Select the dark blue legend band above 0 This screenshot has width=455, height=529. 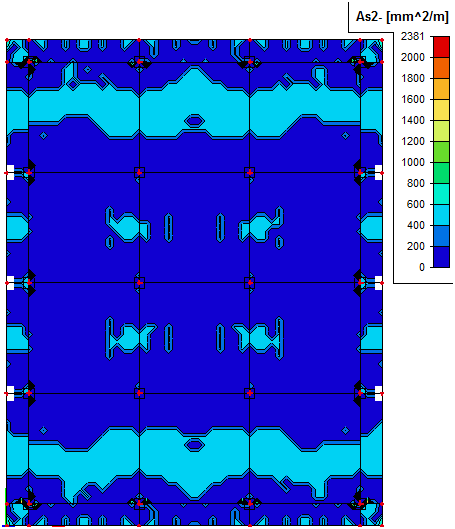441,257
